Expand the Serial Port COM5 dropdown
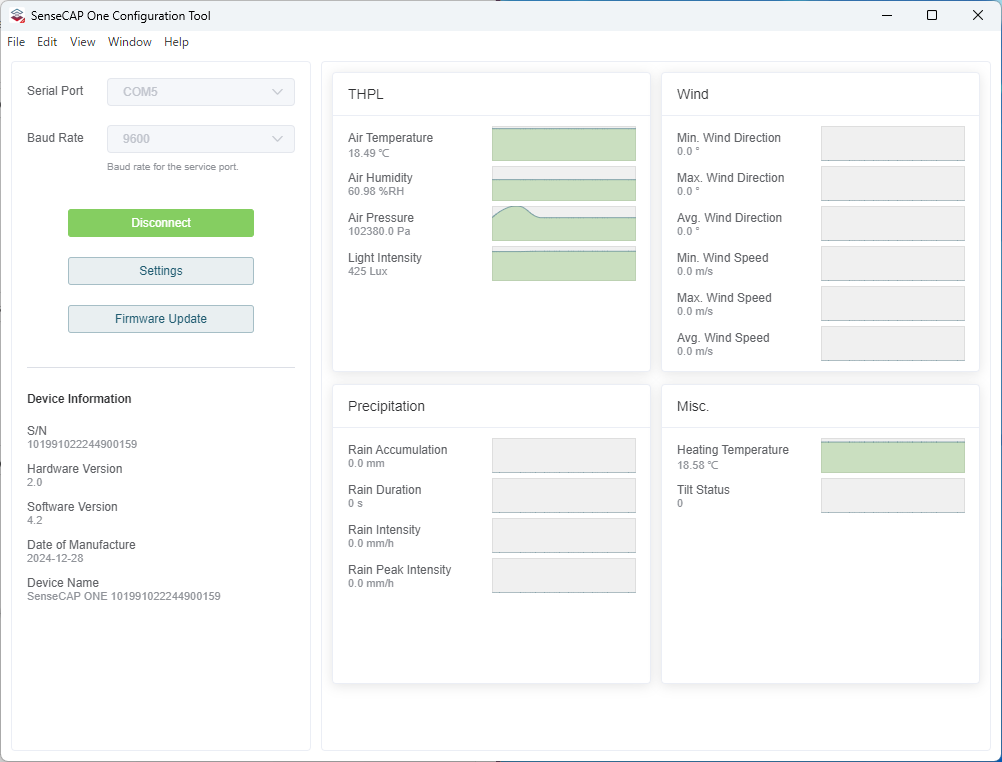 point(201,92)
